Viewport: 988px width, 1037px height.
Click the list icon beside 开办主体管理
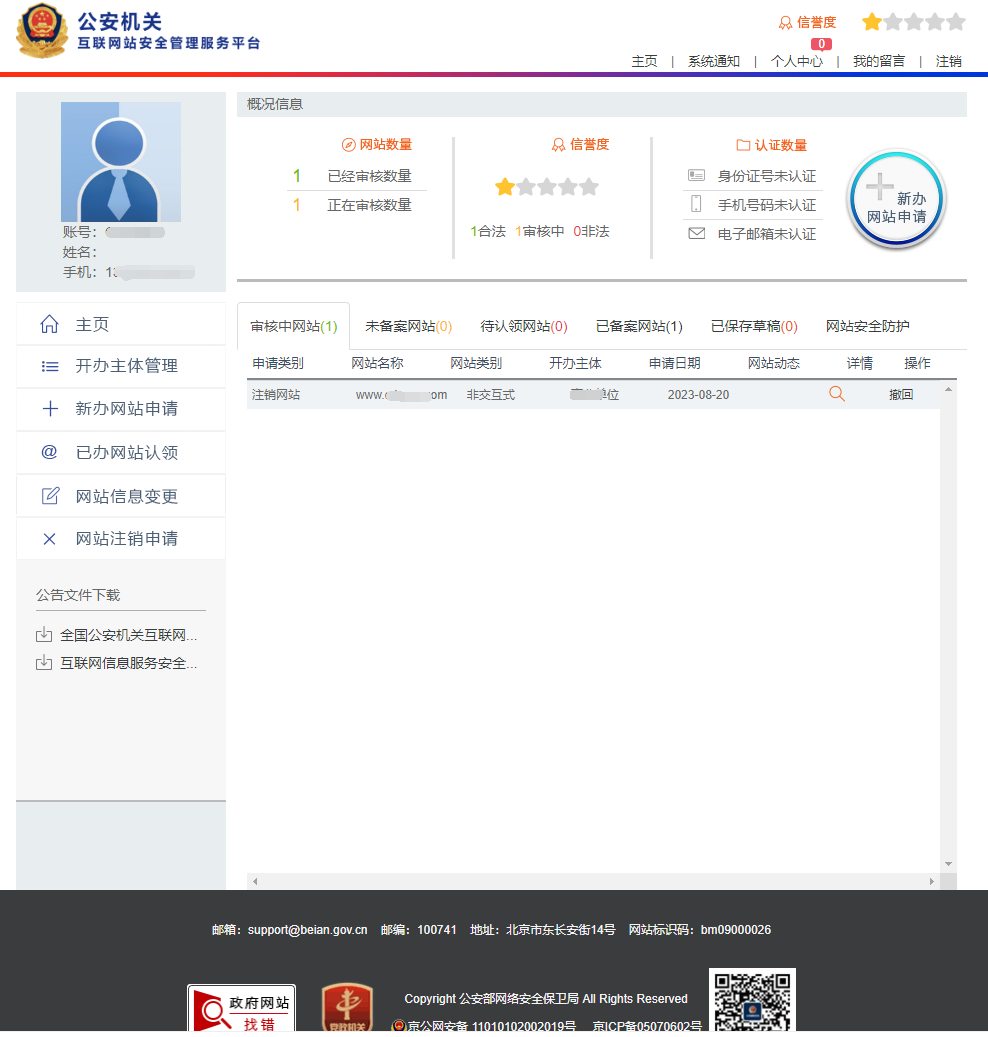pos(50,366)
